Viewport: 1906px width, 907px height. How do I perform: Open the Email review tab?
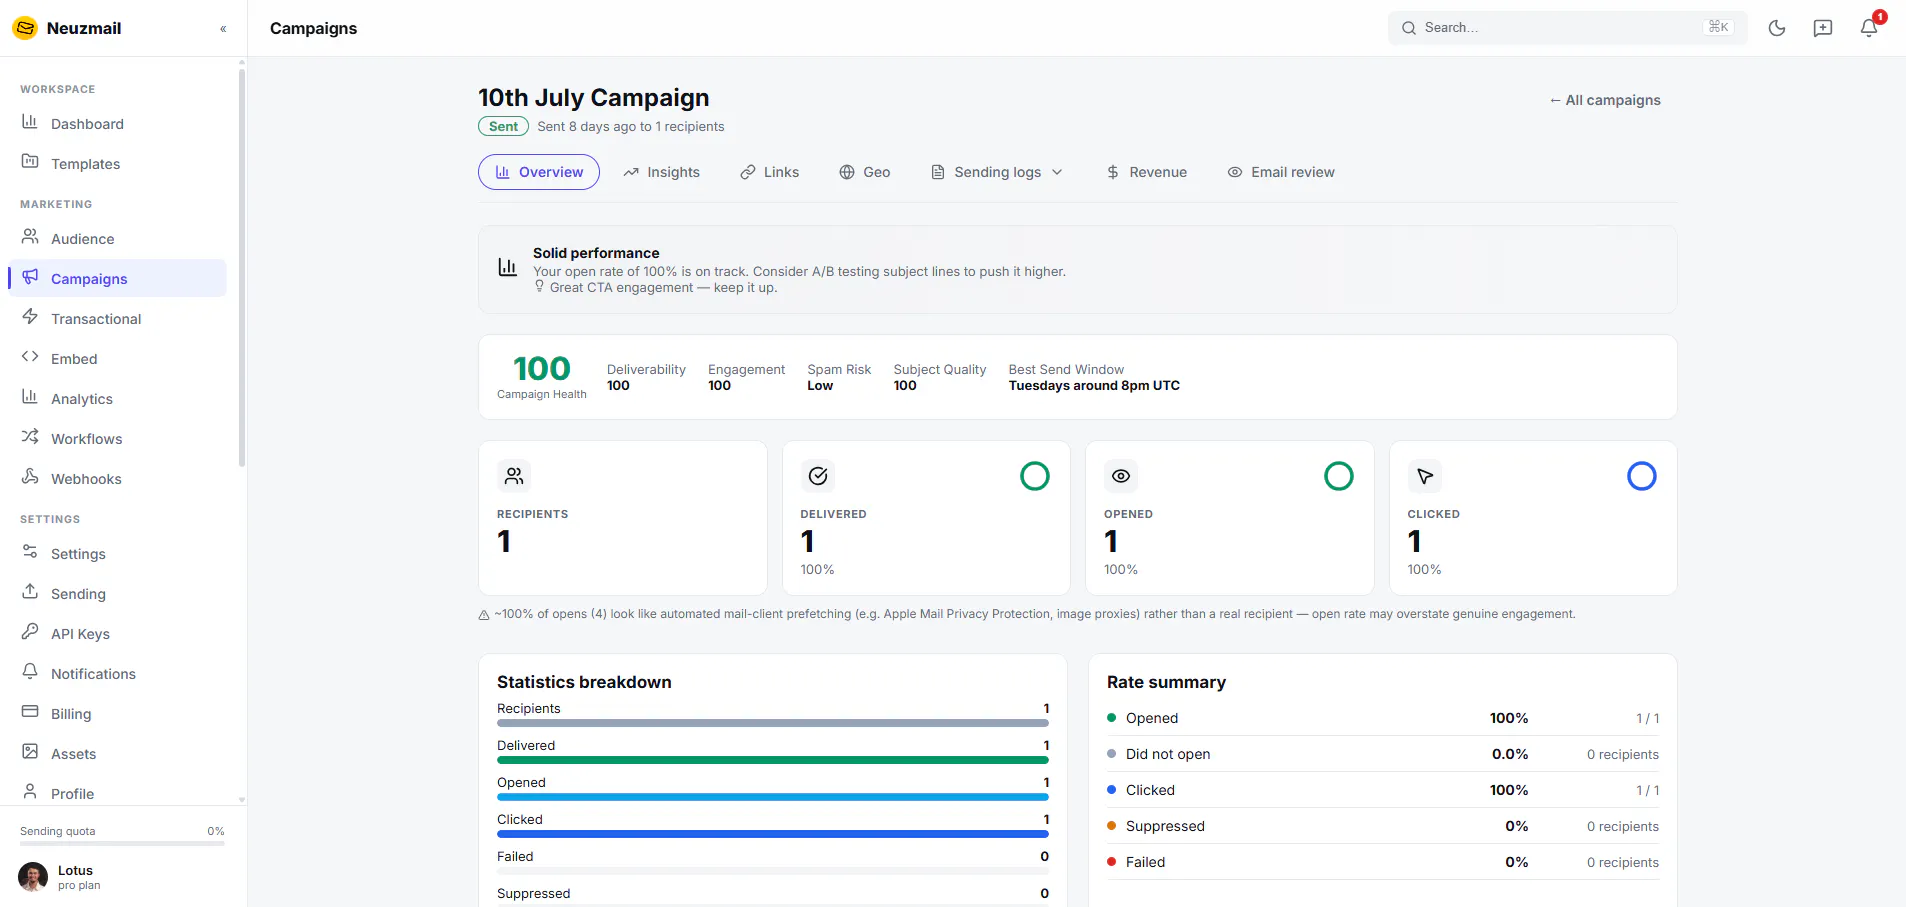point(1281,172)
